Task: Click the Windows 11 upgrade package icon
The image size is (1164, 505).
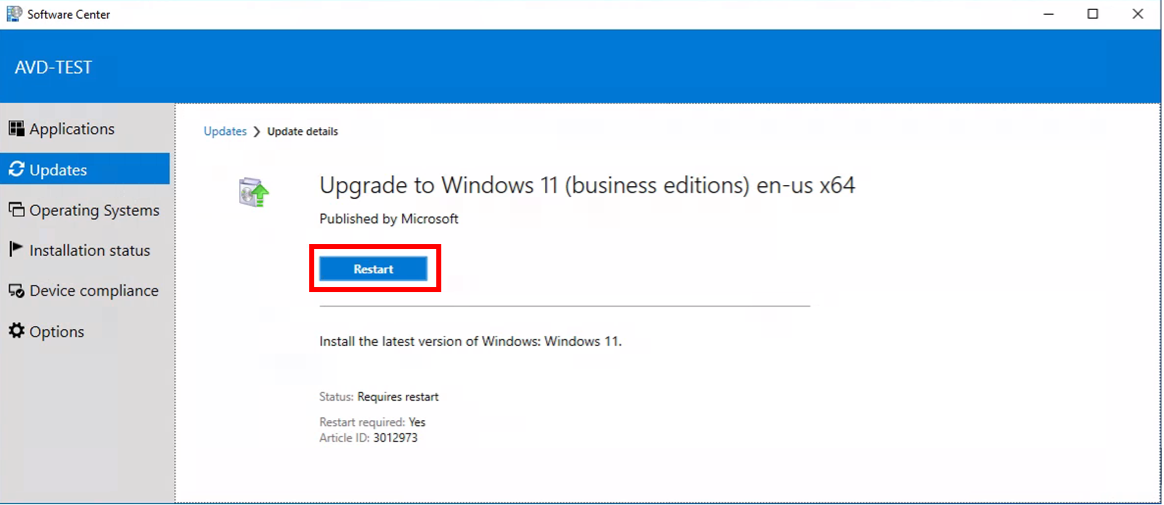Action: [x=254, y=193]
